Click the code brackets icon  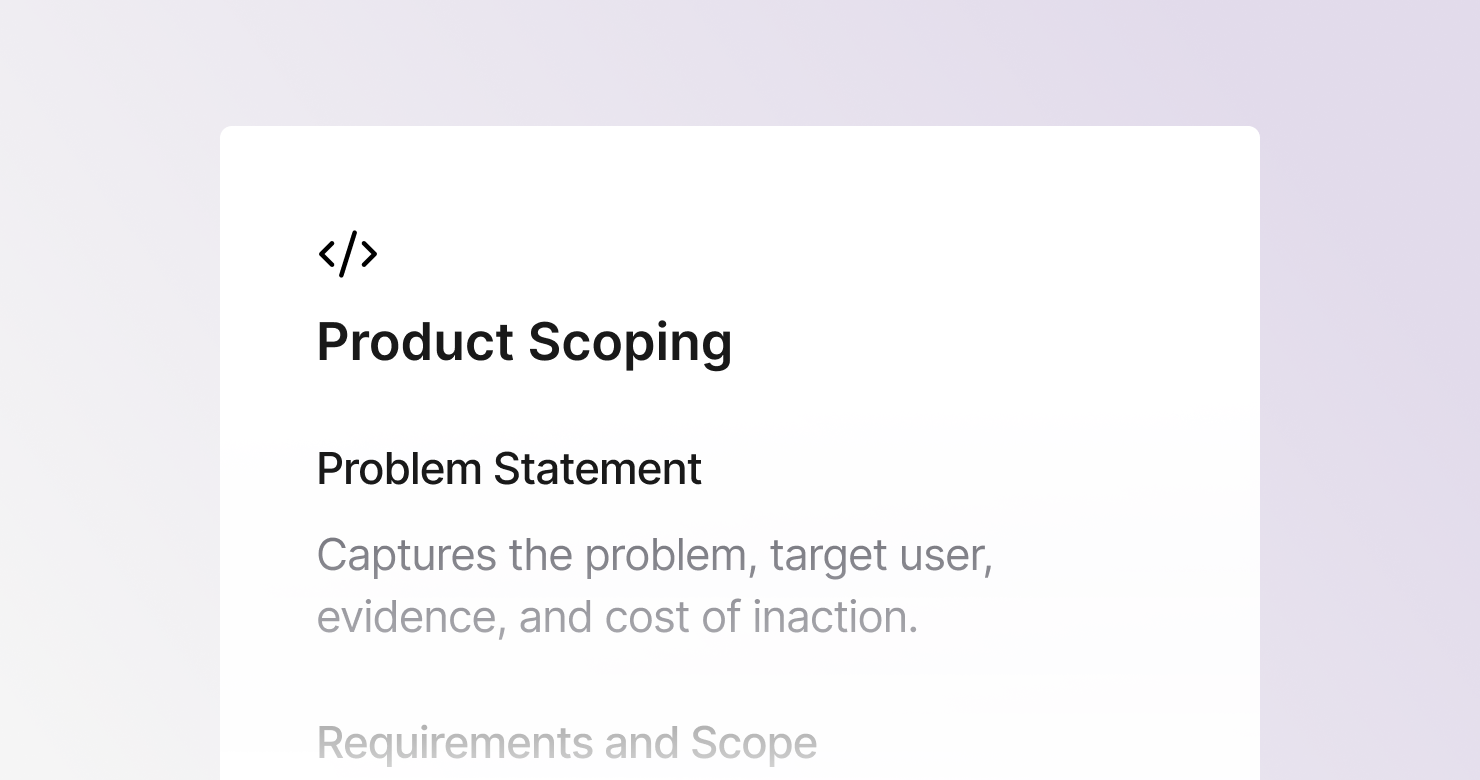[x=348, y=254]
